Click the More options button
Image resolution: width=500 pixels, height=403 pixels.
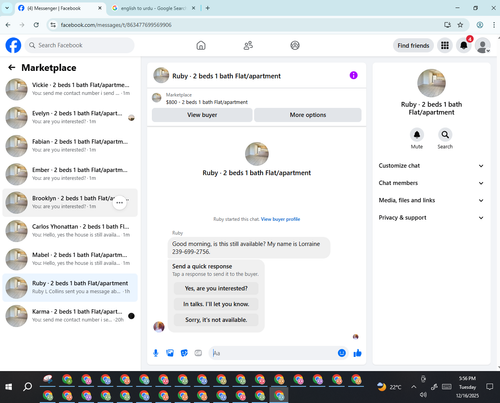pyautogui.click(x=308, y=115)
